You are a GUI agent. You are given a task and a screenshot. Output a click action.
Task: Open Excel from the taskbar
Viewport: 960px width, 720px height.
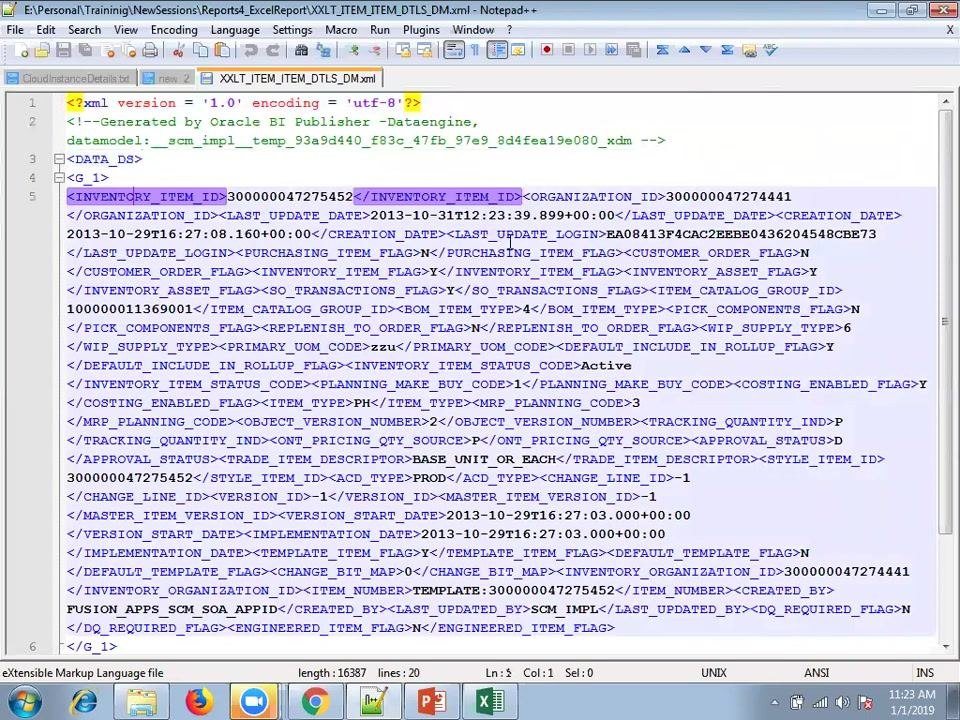point(490,702)
